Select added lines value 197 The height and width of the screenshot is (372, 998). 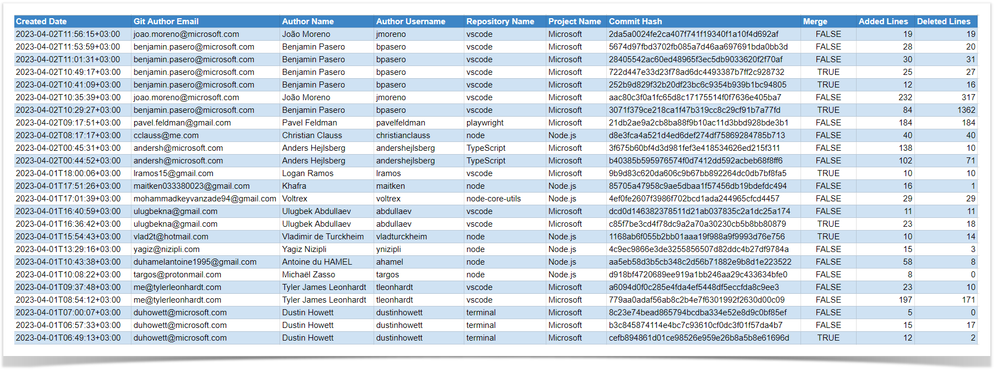[x=905, y=300]
